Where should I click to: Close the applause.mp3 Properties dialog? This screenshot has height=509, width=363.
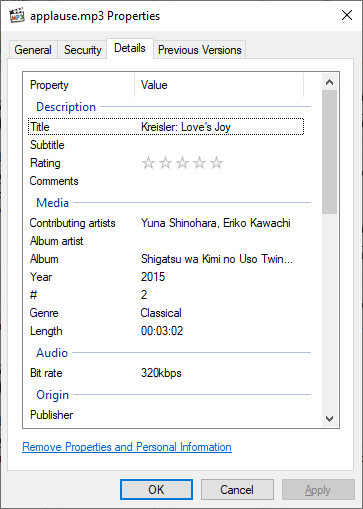[347, 15]
